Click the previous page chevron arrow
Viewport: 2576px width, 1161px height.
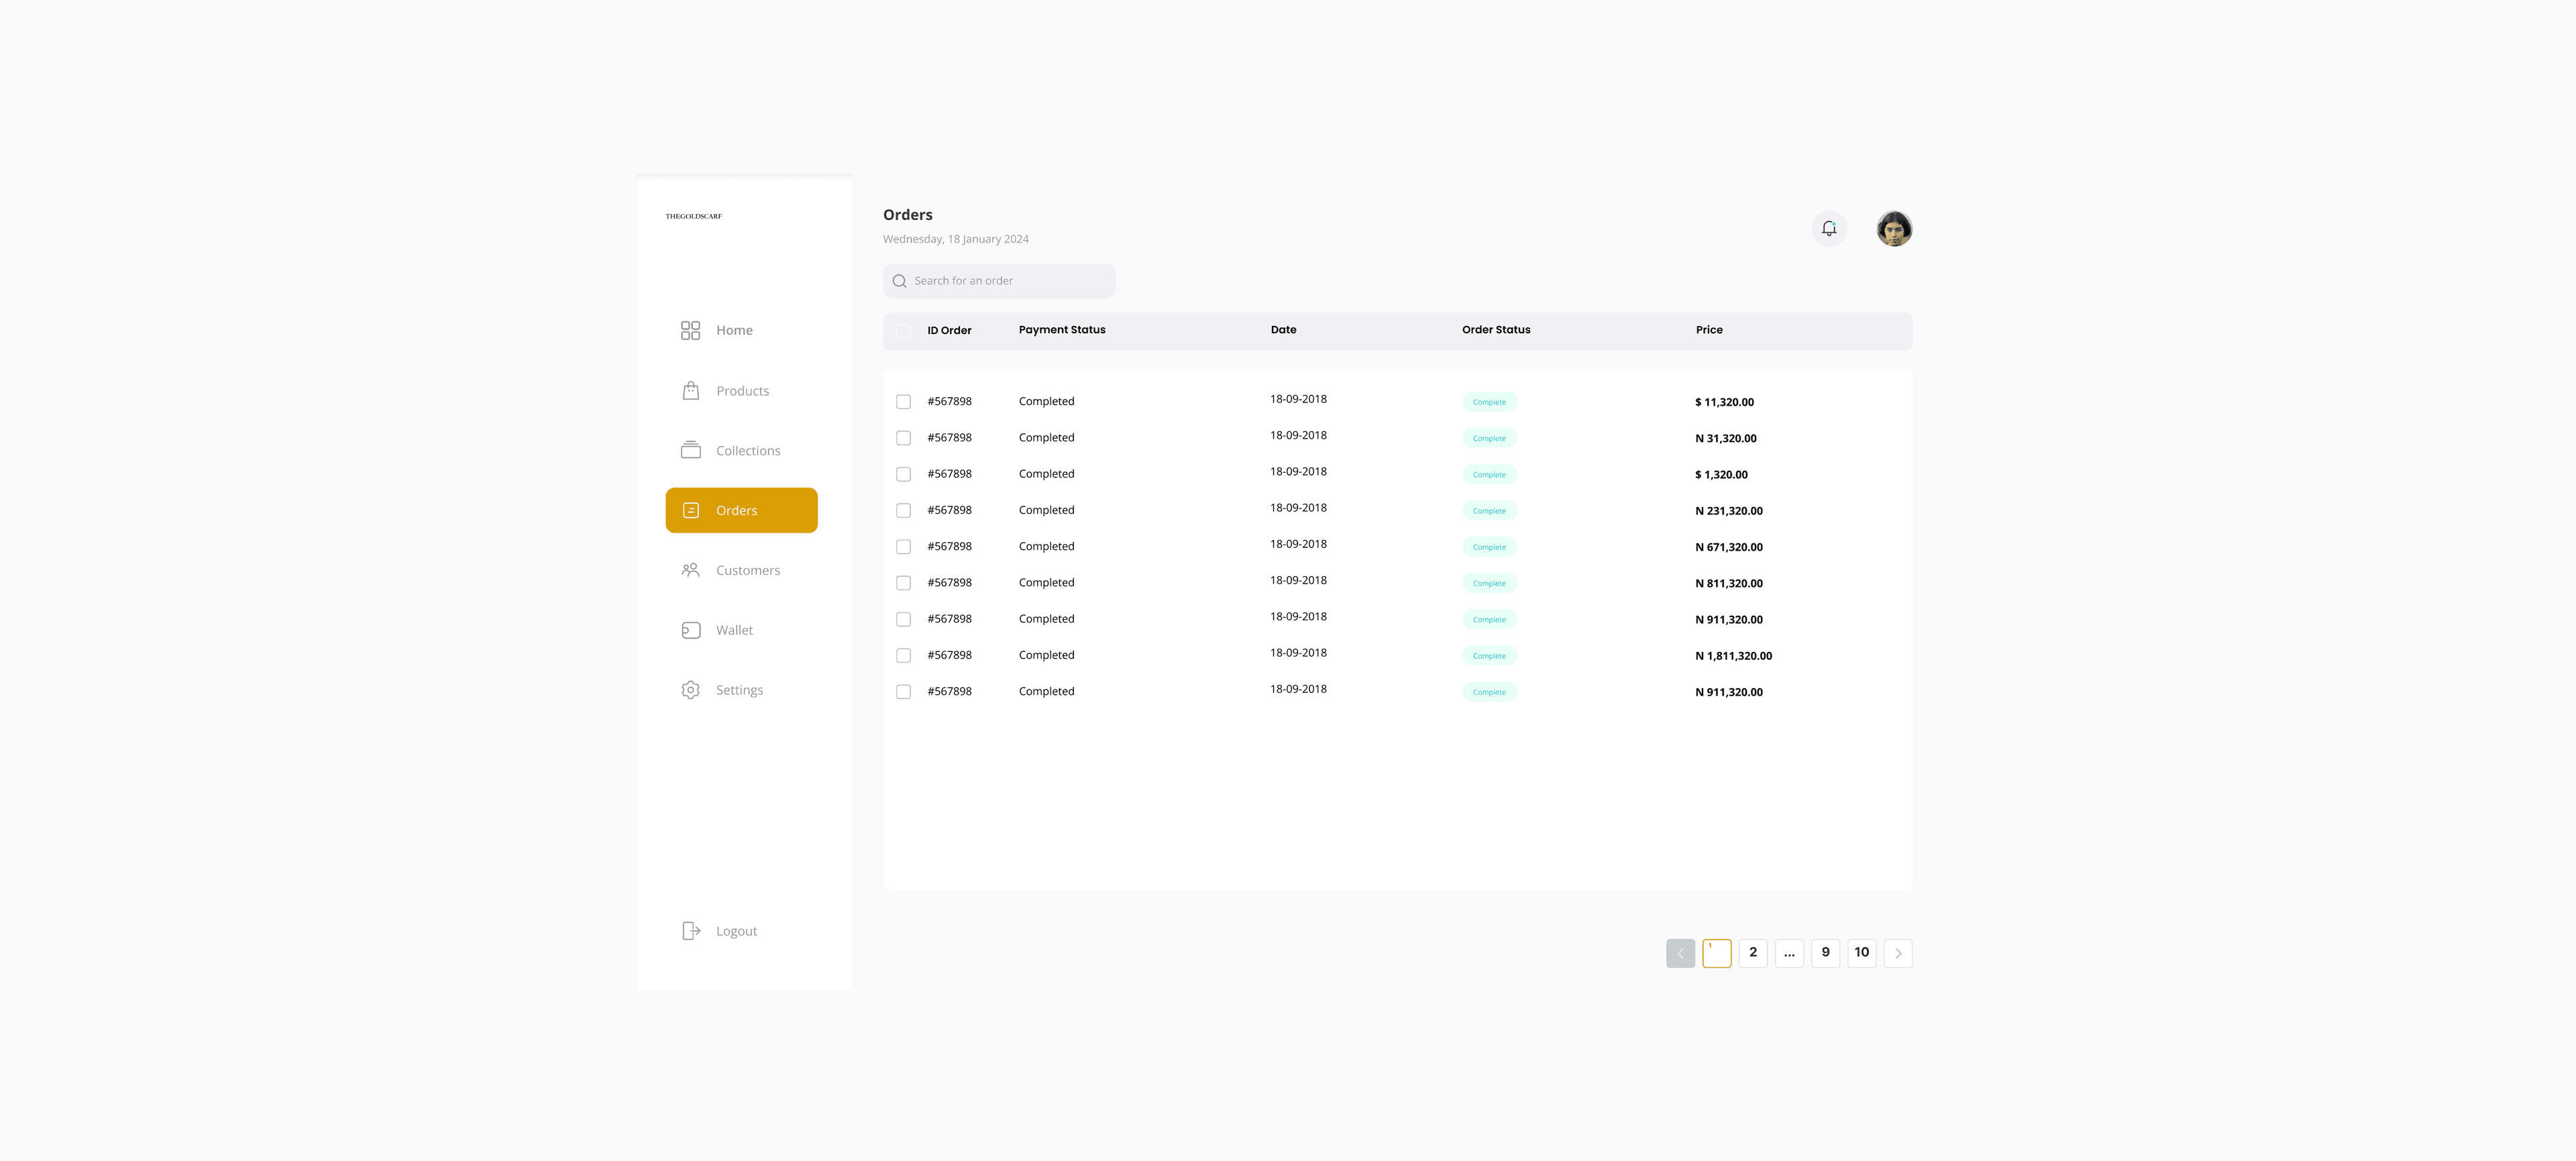(1680, 952)
